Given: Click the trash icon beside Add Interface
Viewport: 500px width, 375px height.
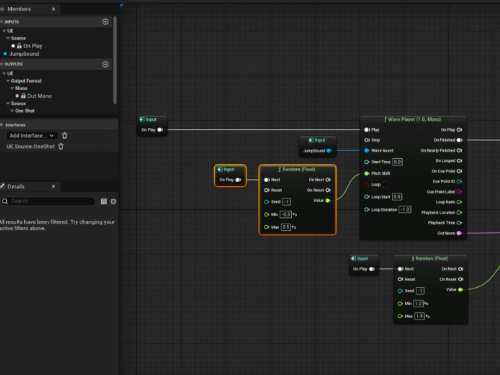Looking at the screenshot, I should [x=65, y=136].
